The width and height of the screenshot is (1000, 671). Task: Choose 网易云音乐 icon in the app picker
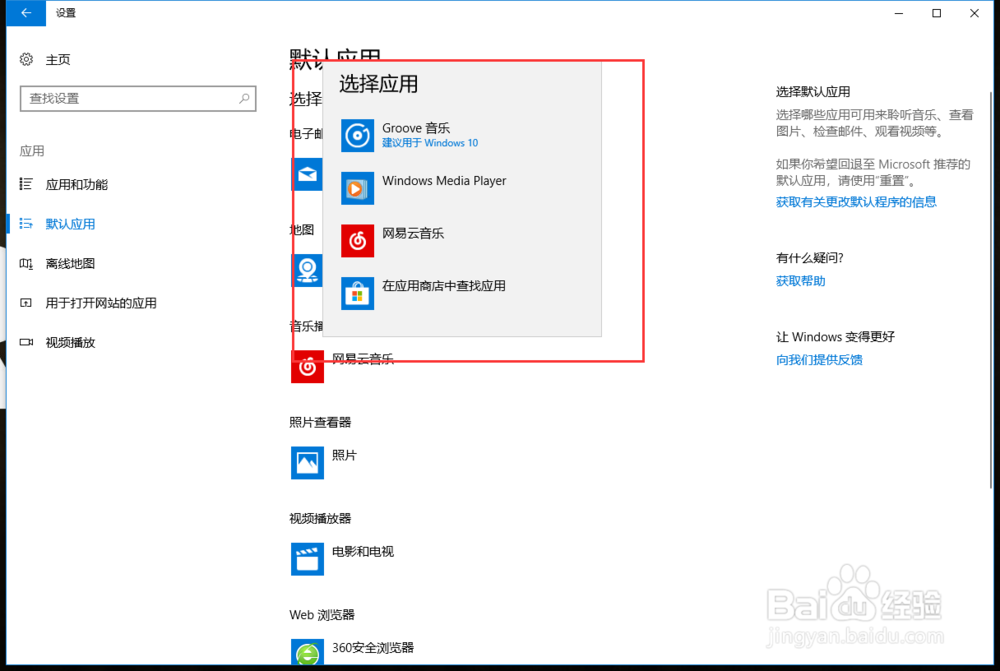[x=357, y=240]
